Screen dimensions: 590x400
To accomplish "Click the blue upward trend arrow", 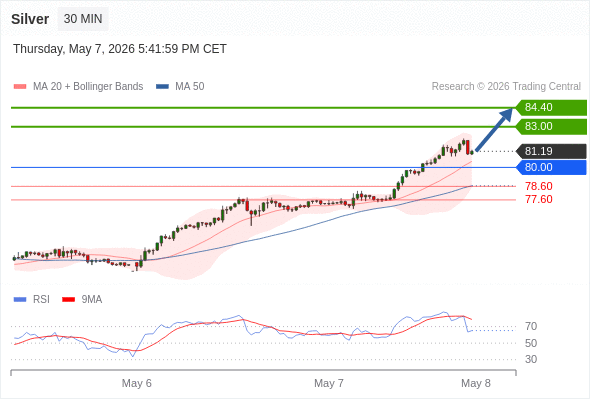I will (x=494, y=130).
